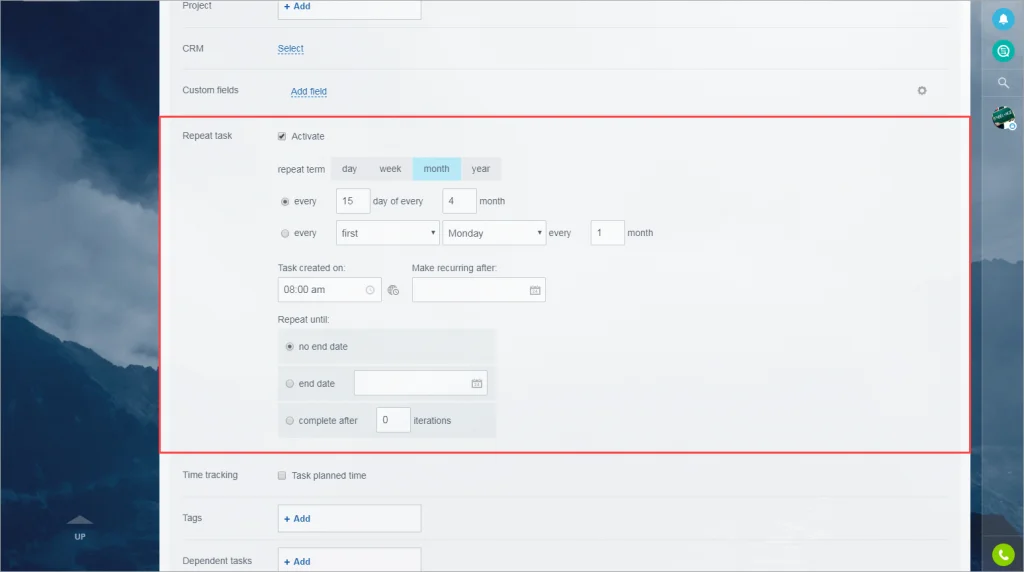
Task: Open the user profile avatar
Action: (x=1003, y=119)
